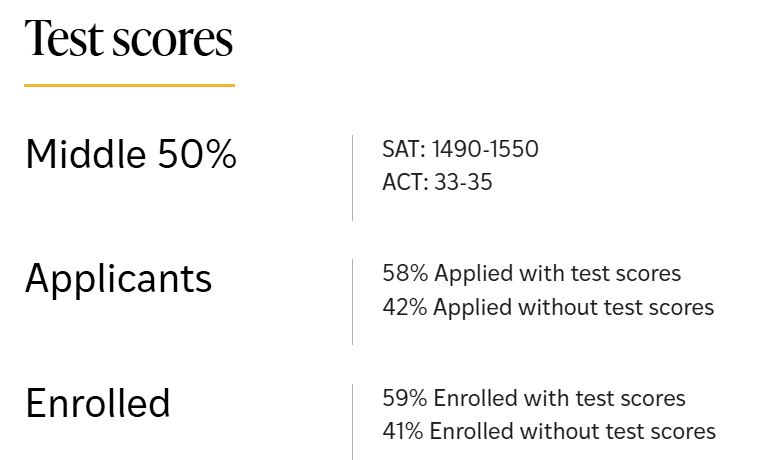Select the "Enrolled" row label
Viewport: 772px width, 460px height.
[x=98, y=403]
